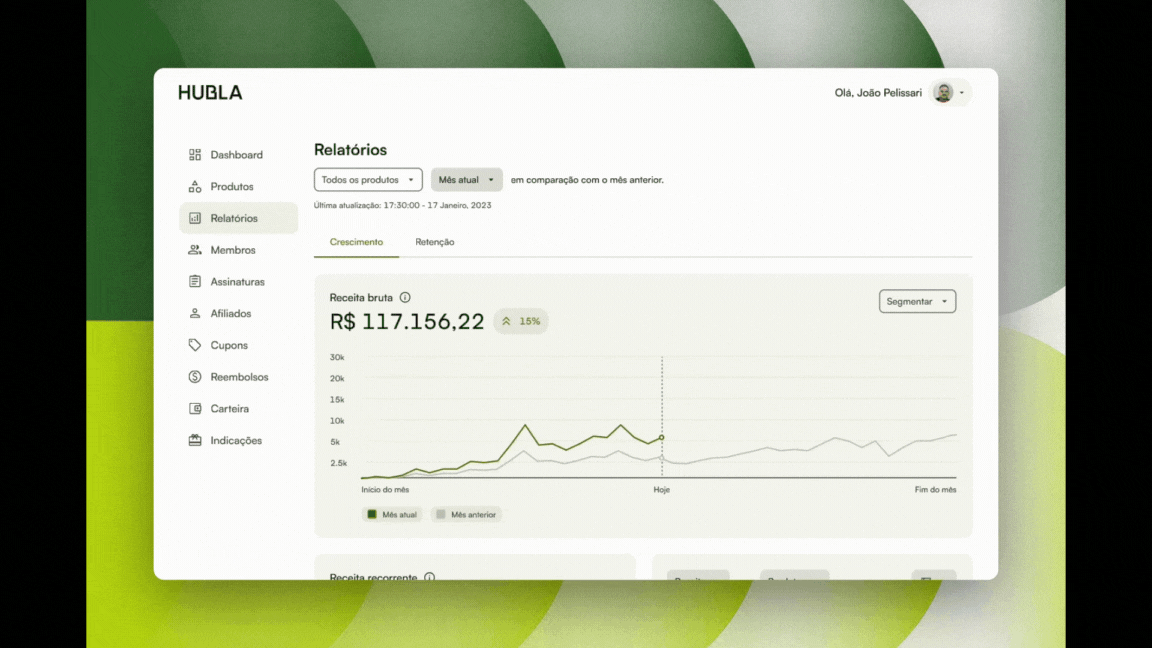Toggle the Mês anterior legend series
This screenshot has height=648, width=1152.
pos(467,514)
